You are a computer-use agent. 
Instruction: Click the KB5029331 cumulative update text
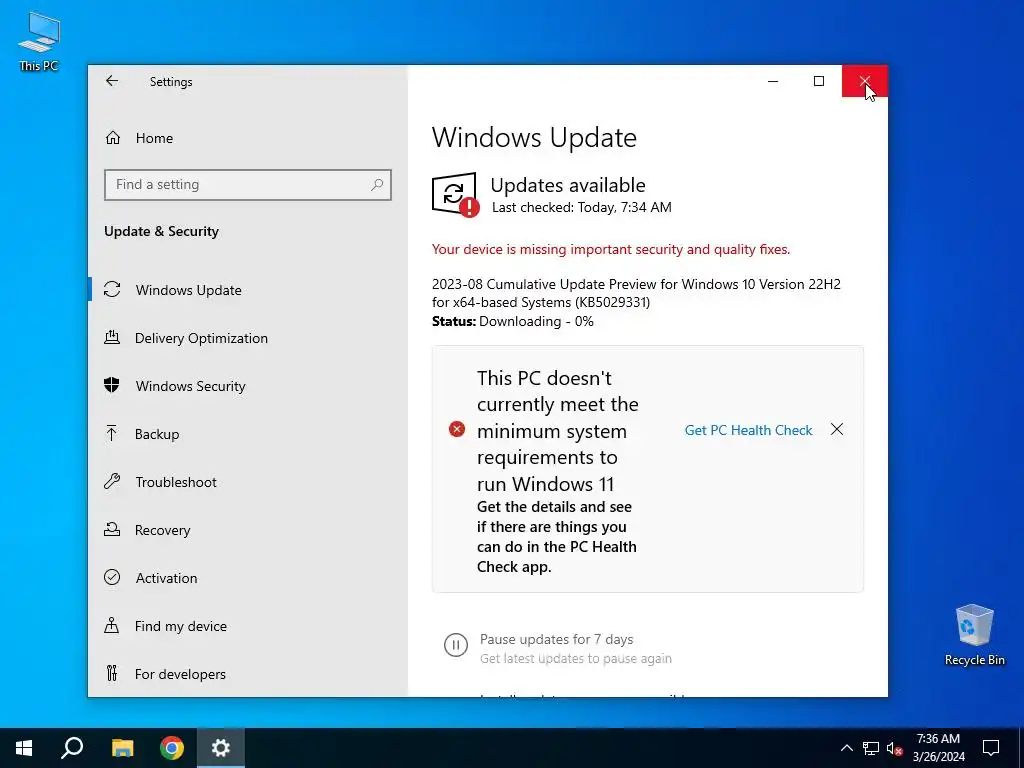pos(636,293)
